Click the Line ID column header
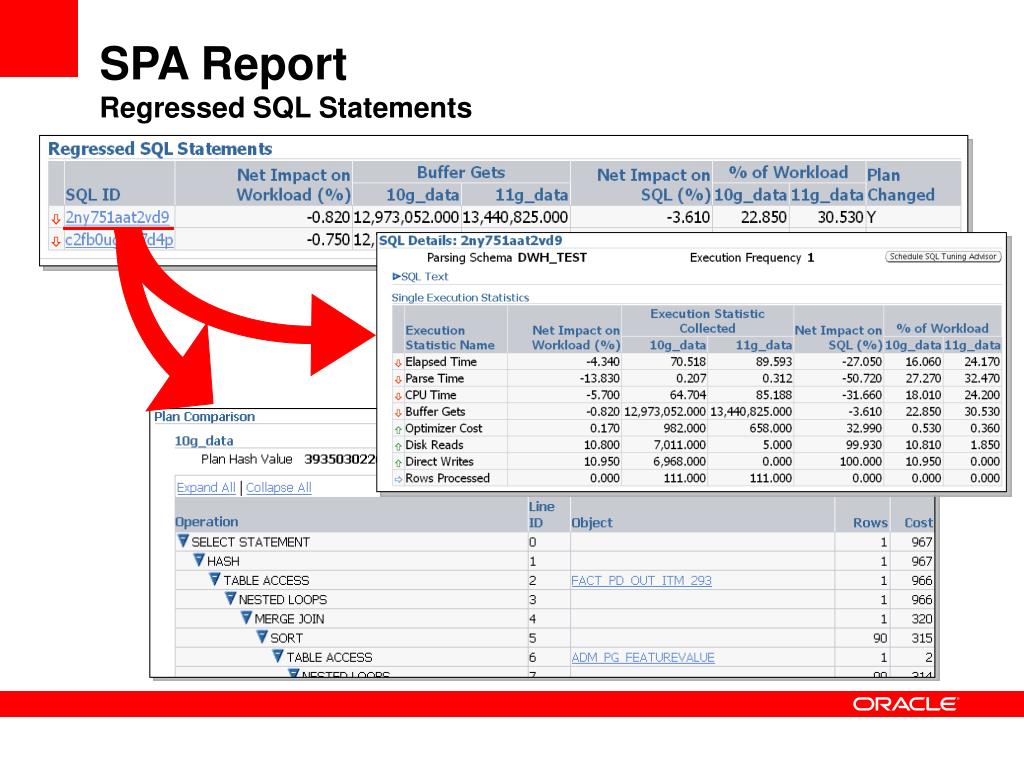 [x=541, y=514]
